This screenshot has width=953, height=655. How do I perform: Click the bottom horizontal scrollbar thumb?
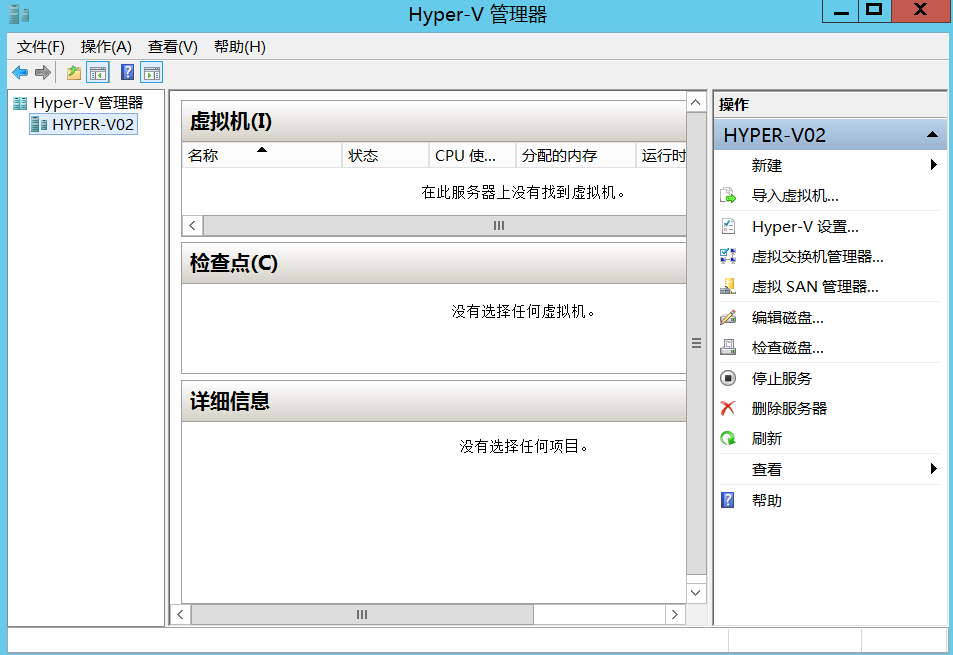pyautogui.click(x=362, y=614)
